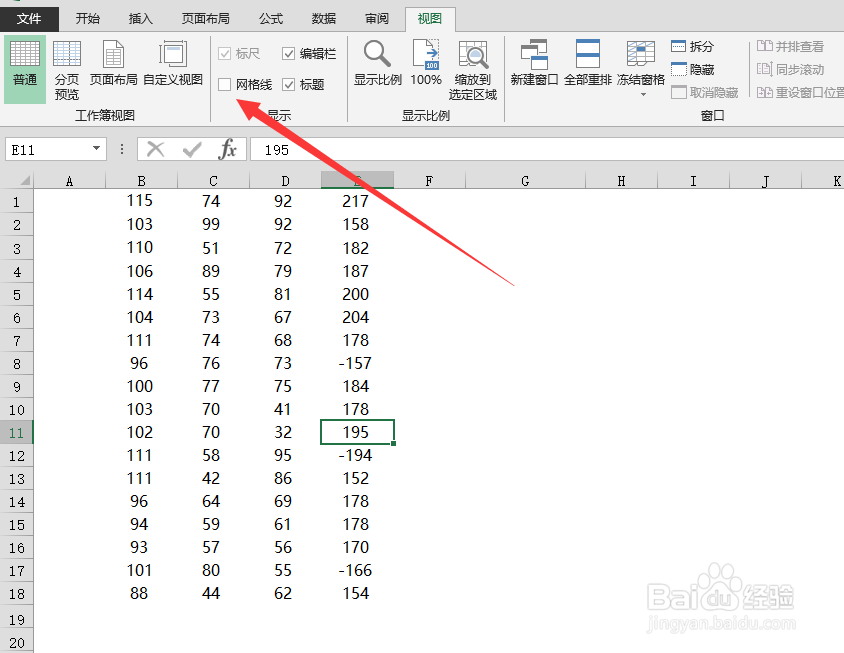Open Page Break Preview (分页预览)
Screen dimensions: 844x653
[67, 69]
